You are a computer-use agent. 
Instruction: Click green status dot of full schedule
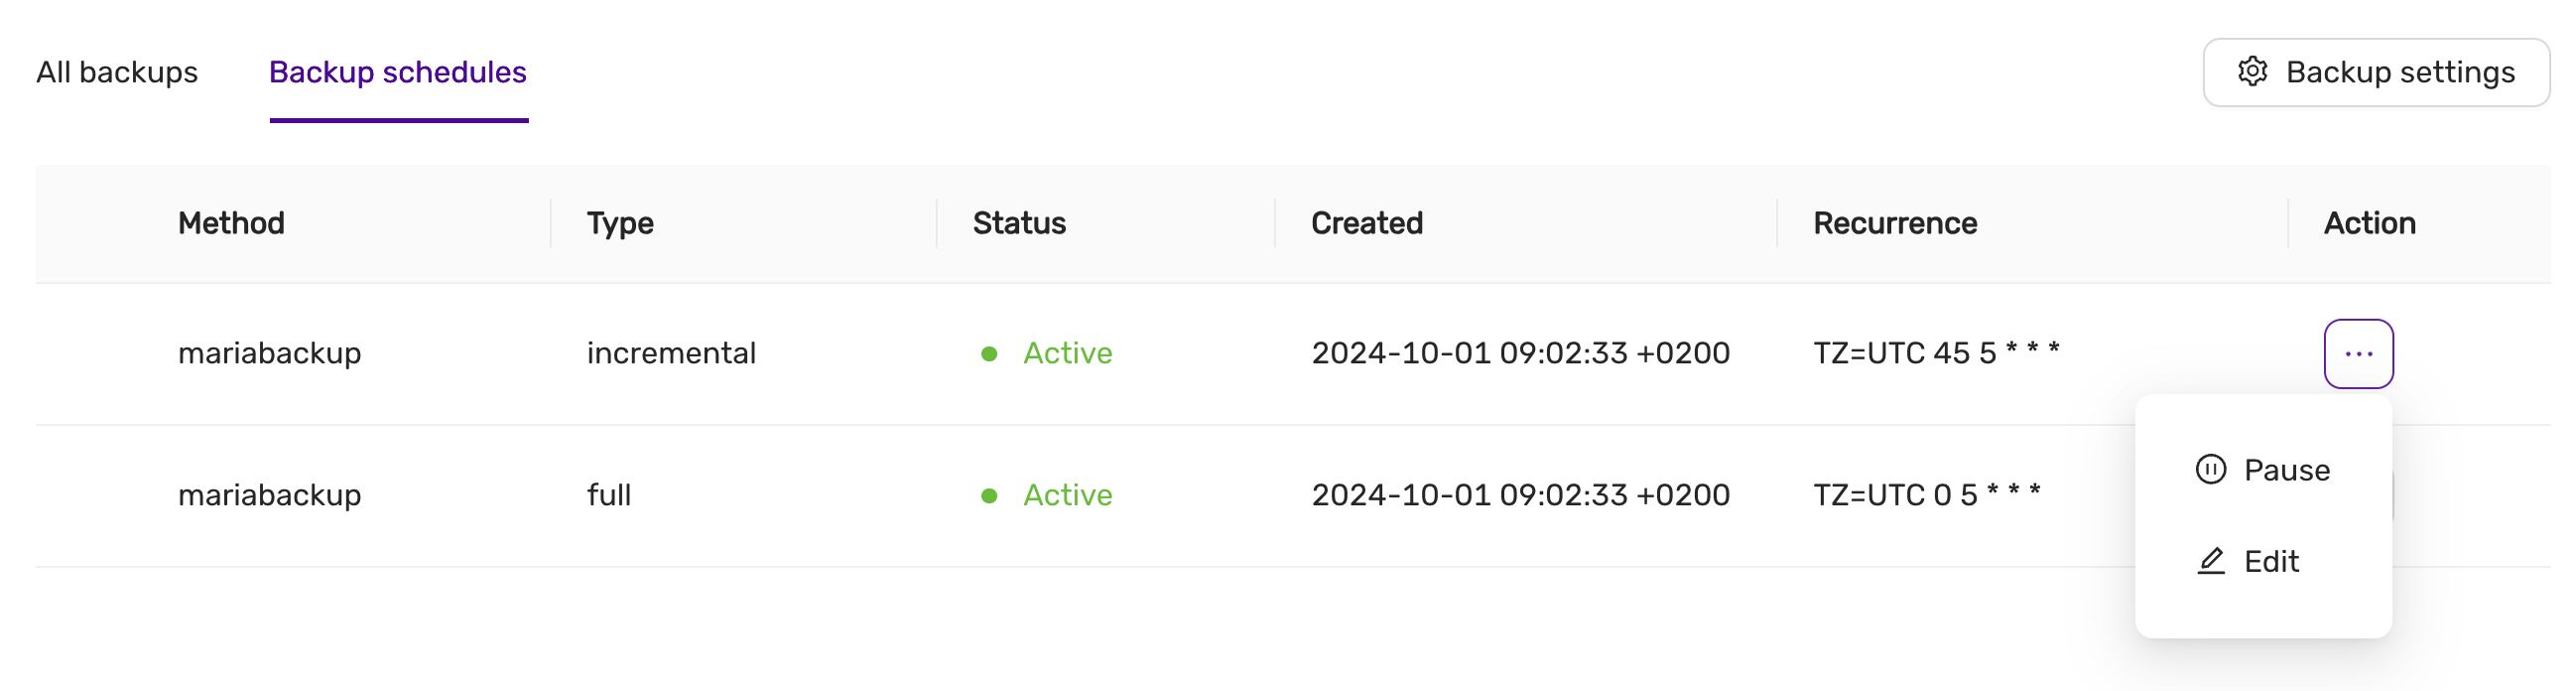[x=988, y=496]
